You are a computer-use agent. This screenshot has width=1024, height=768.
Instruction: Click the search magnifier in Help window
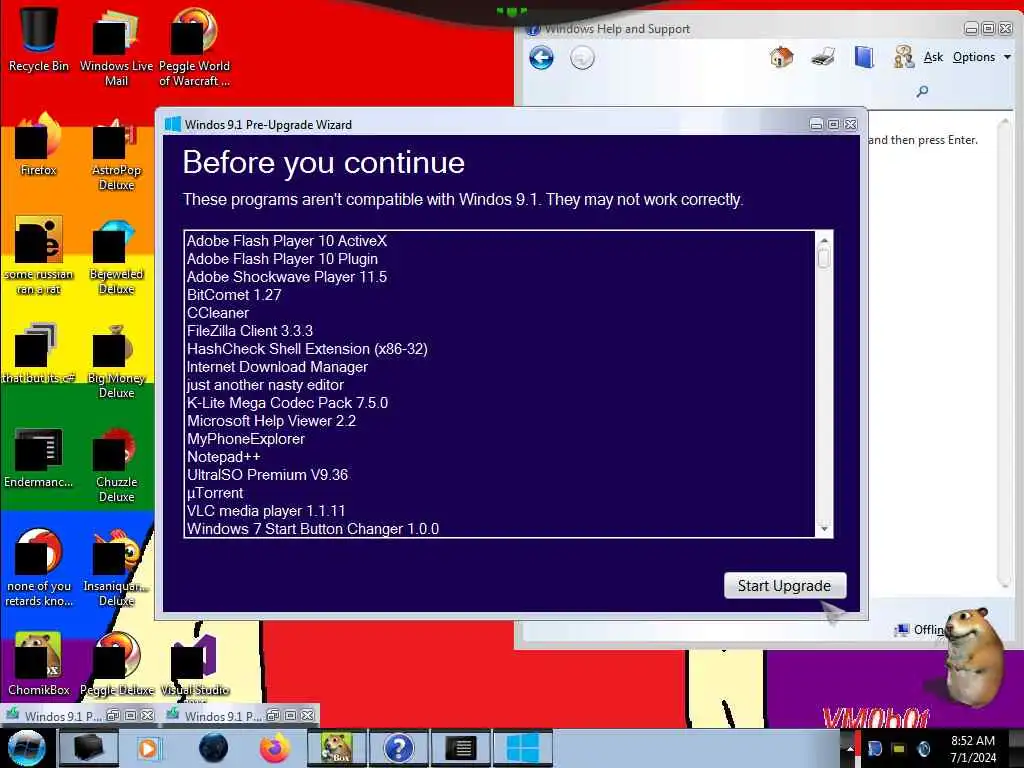pyautogui.click(x=922, y=91)
